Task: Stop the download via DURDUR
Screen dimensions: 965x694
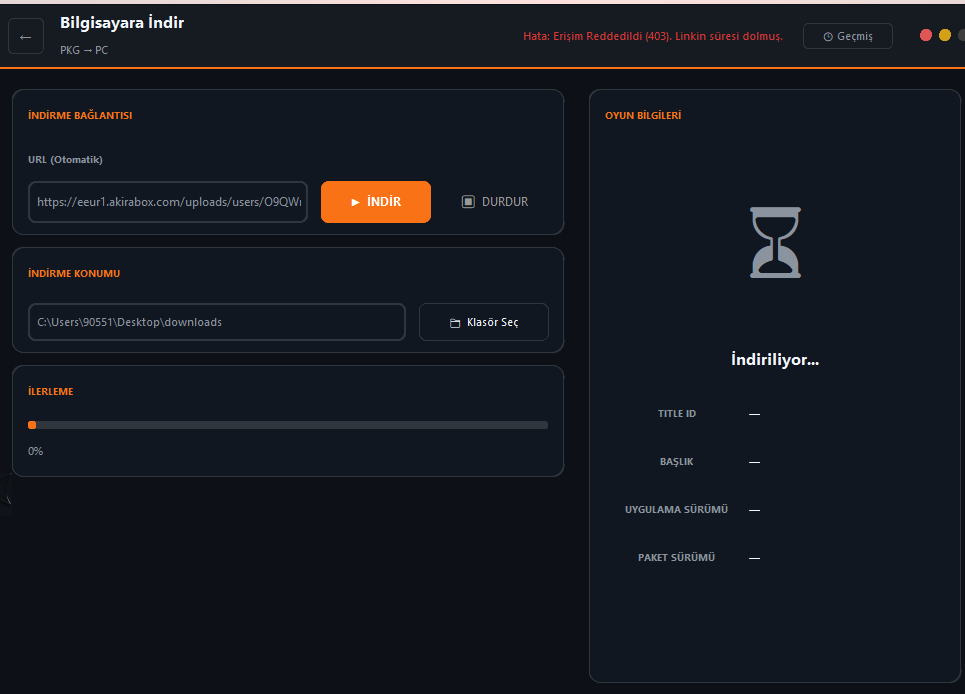Action: pyautogui.click(x=495, y=202)
